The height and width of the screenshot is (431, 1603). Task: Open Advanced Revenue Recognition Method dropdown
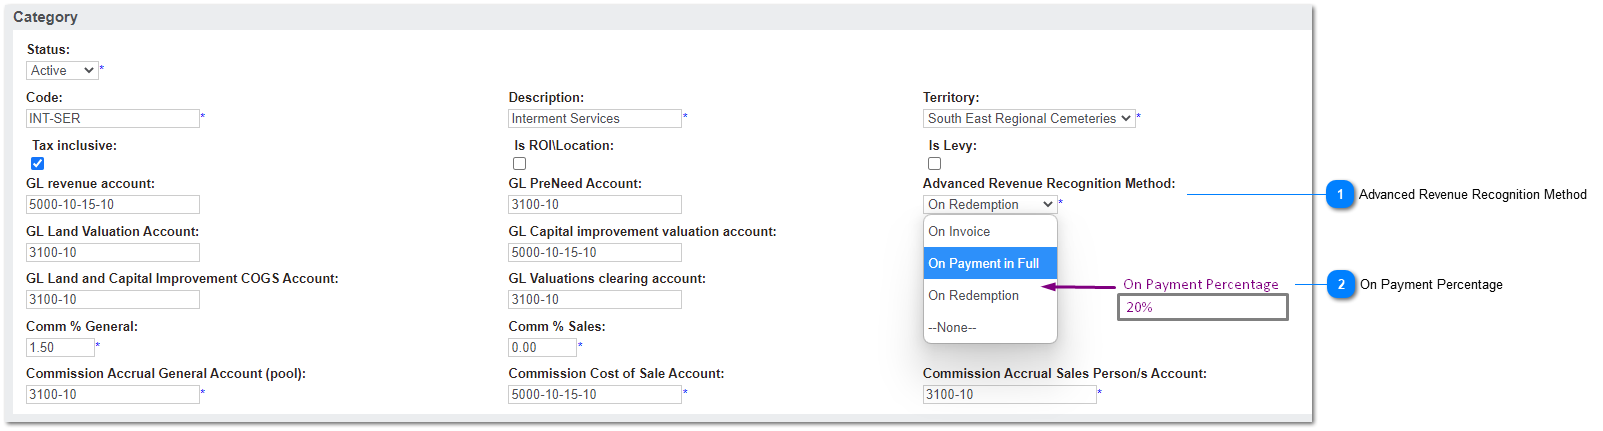(990, 204)
